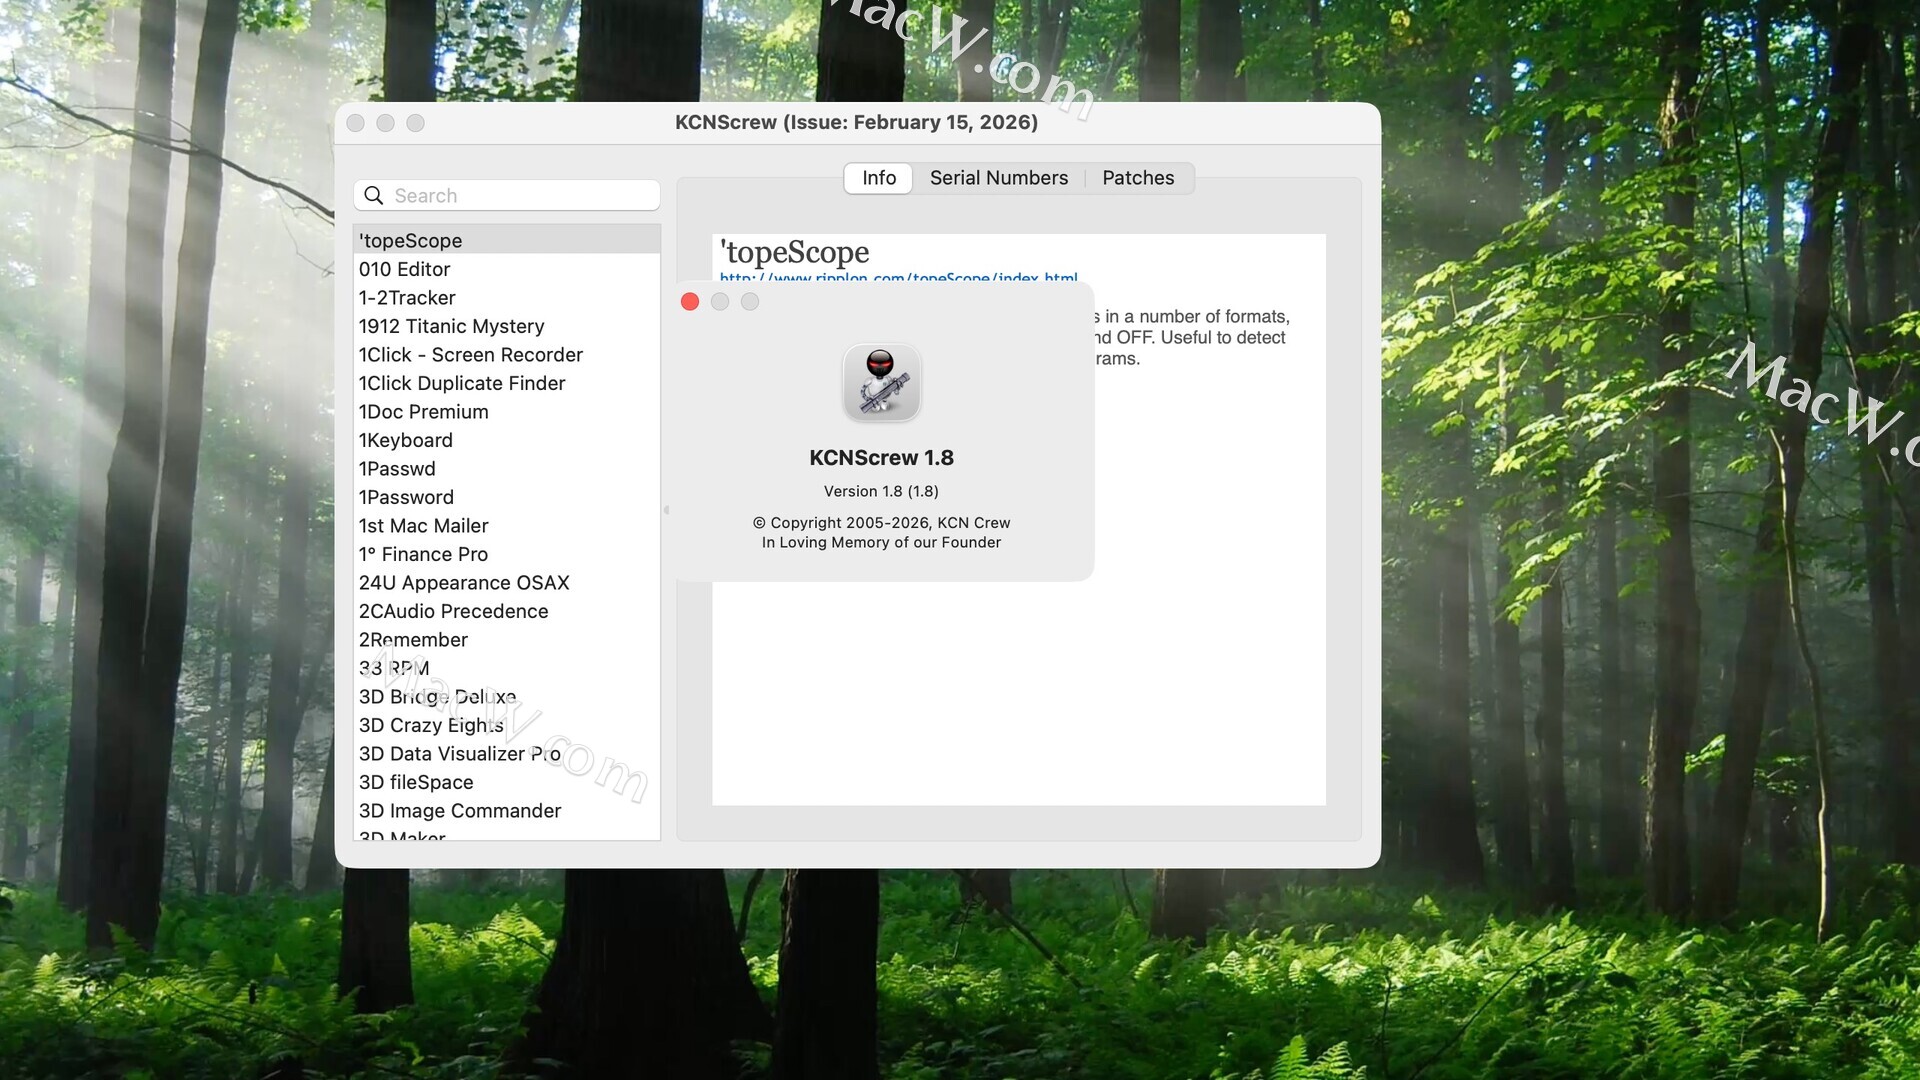Choose 1Doc Premium entry
1920x1080 pixels.
click(424, 411)
